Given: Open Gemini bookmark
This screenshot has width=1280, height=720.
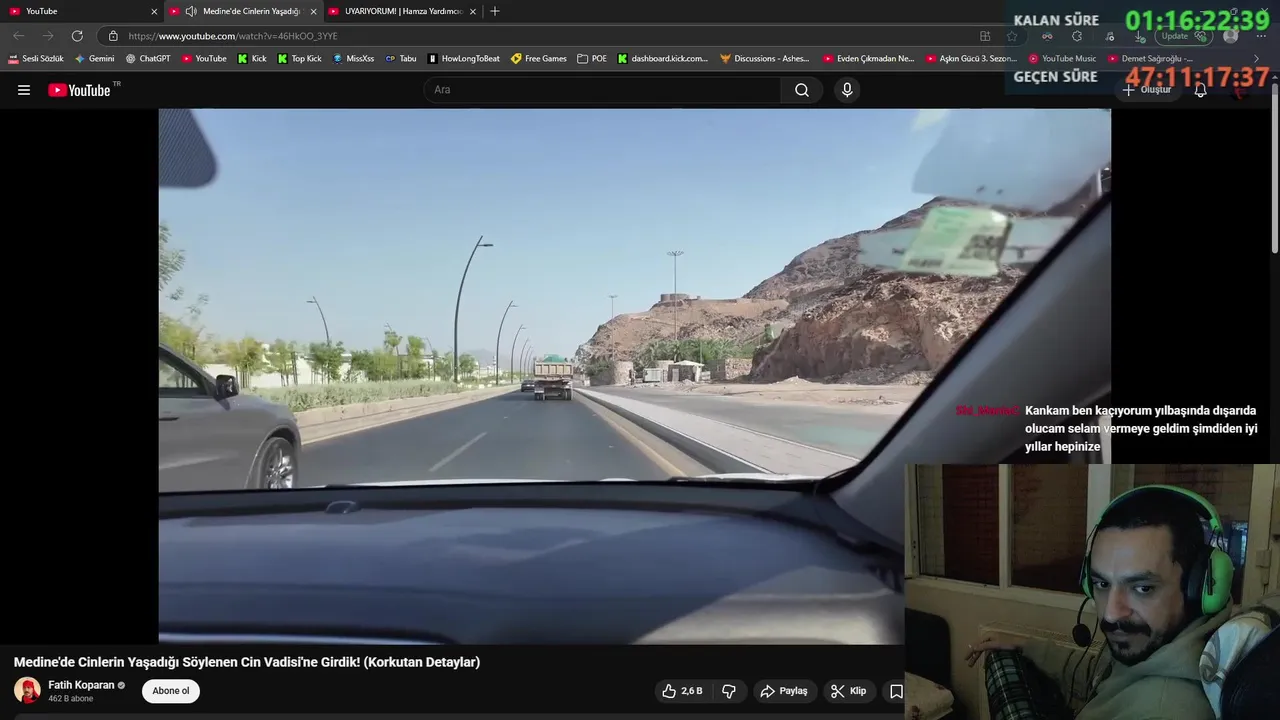Looking at the screenshot, I should [x=94, y=59].
